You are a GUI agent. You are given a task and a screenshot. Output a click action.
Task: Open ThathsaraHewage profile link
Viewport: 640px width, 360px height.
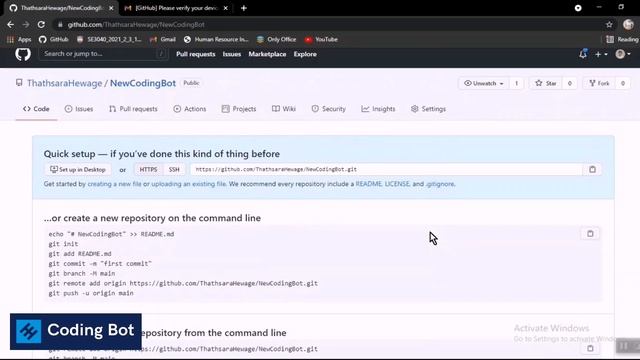click(64, 83)
